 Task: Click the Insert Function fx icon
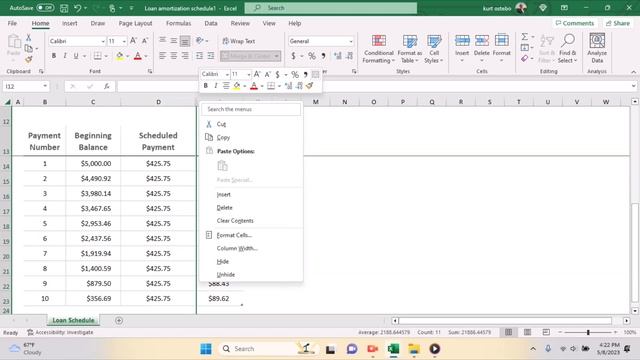(x=107, y=86)
